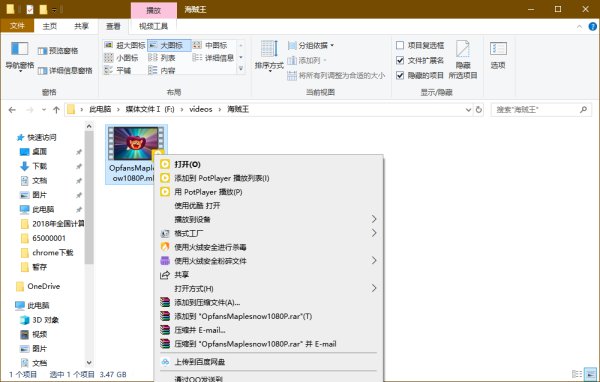Select 平铺 tiles layout
Image resolution: width=600 pixels, height=382 pixels.
click(118, 70)
